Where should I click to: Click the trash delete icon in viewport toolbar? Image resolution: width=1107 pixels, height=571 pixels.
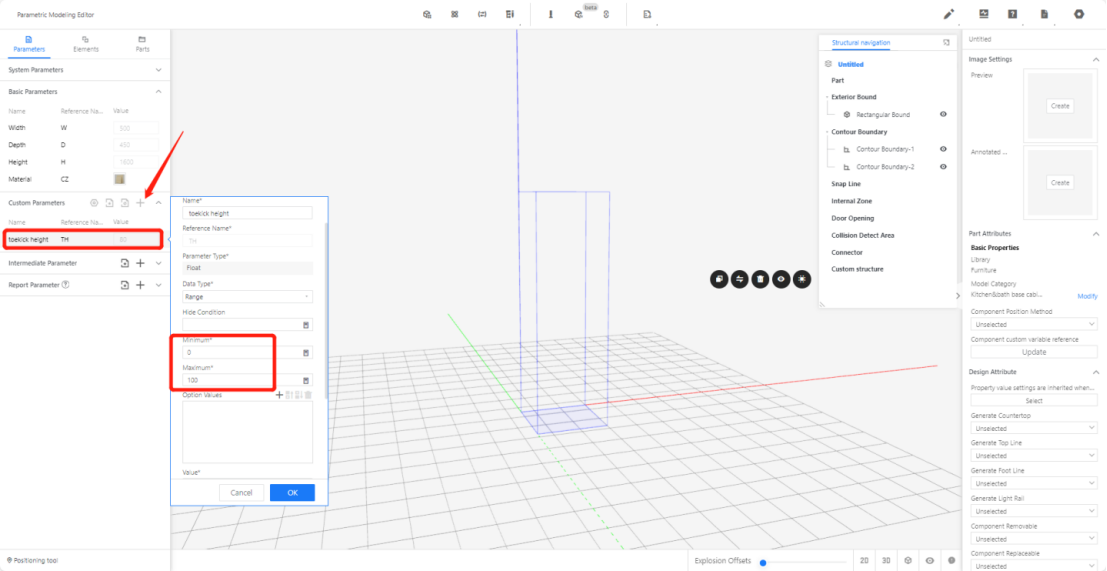760,279
